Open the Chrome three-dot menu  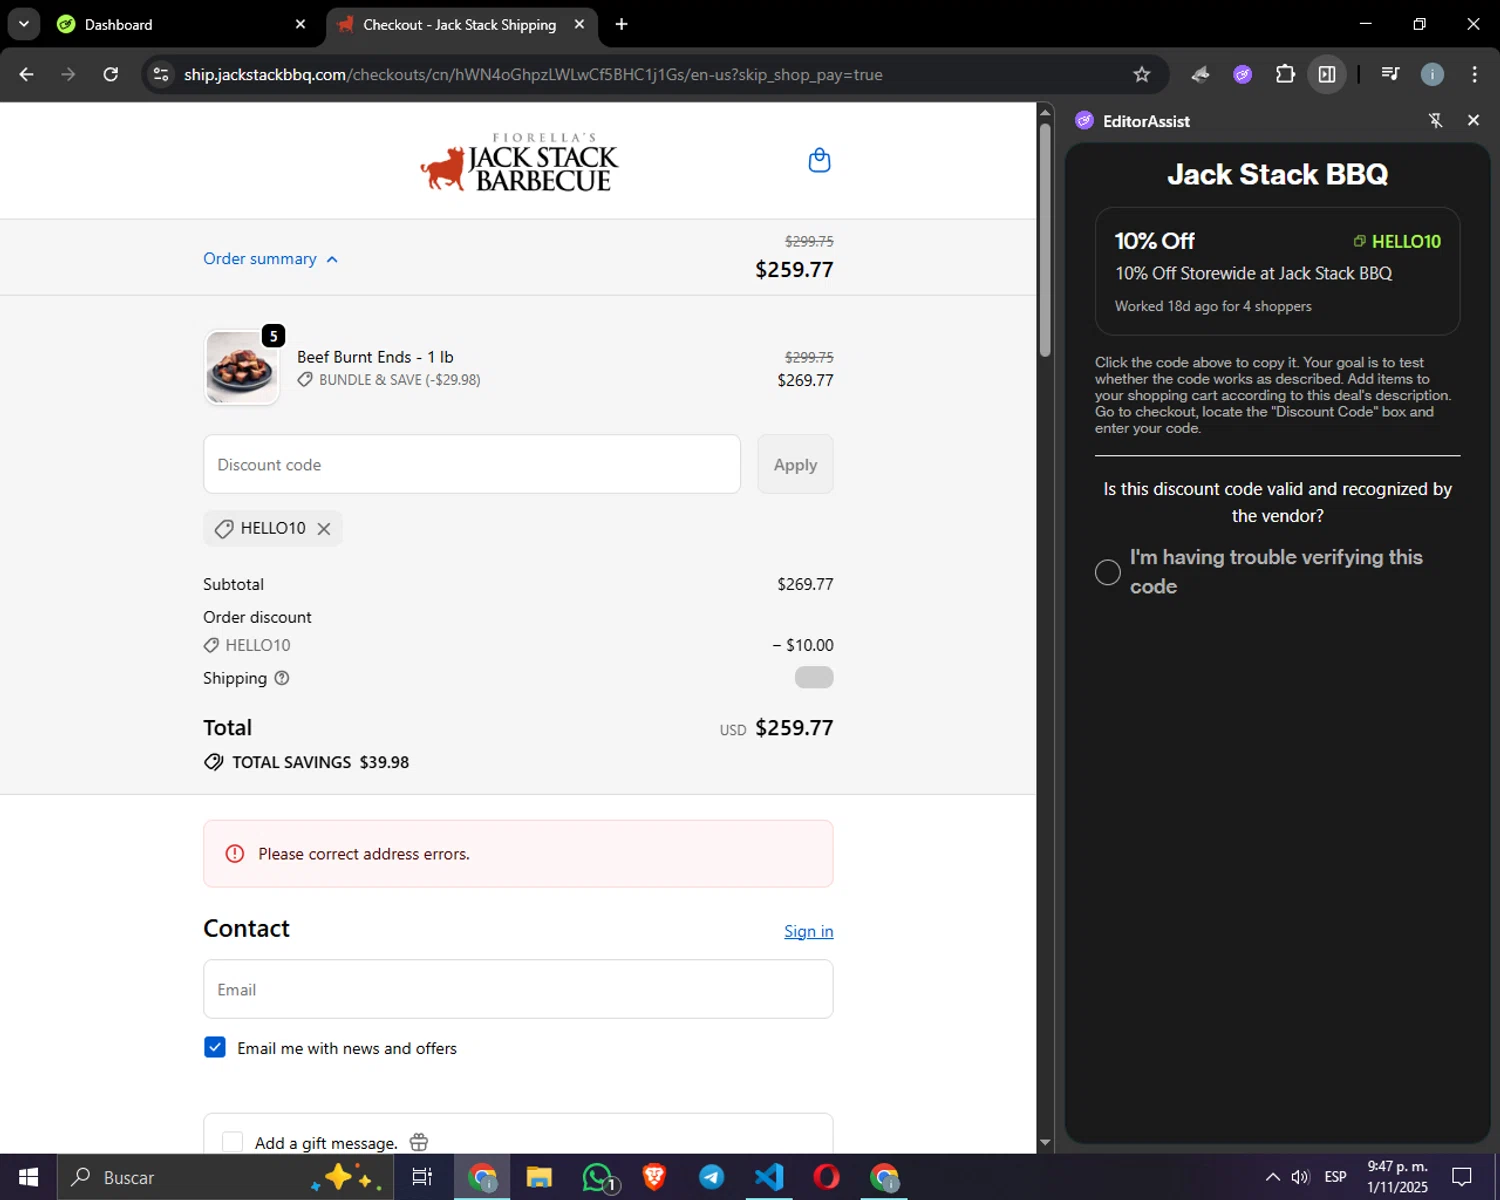[x=1474, y=74]
